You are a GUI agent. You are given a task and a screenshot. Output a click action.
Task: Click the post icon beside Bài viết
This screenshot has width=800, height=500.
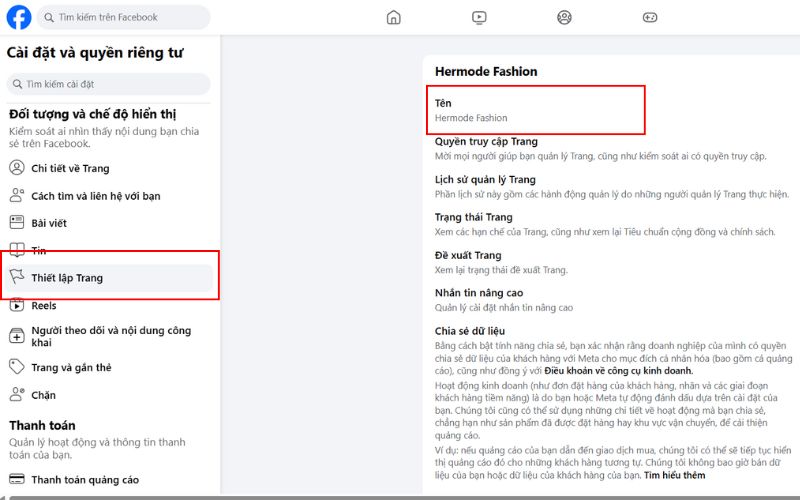[x=17, y=222]
